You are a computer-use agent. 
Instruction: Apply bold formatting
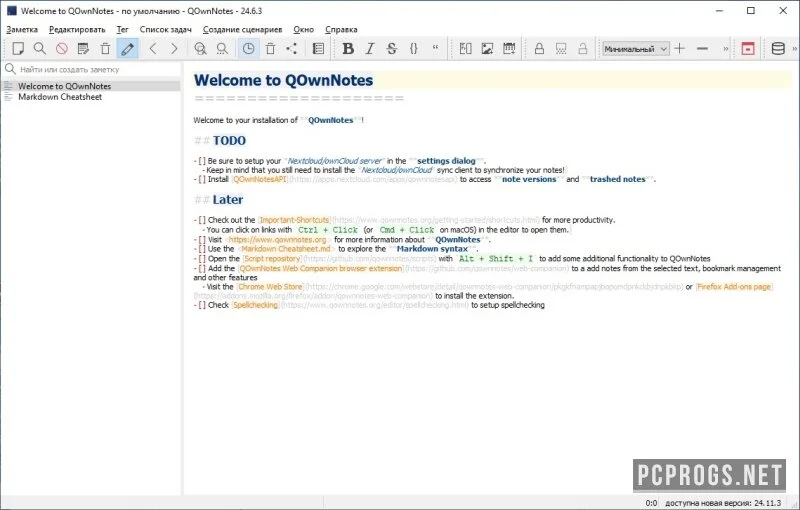pyautogui.click(x=348, y=48)
